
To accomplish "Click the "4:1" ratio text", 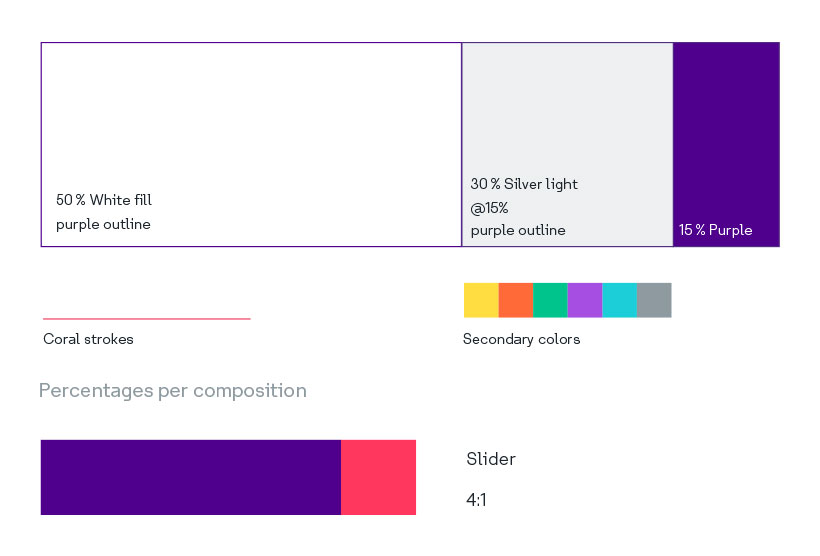I will [477, 499].
